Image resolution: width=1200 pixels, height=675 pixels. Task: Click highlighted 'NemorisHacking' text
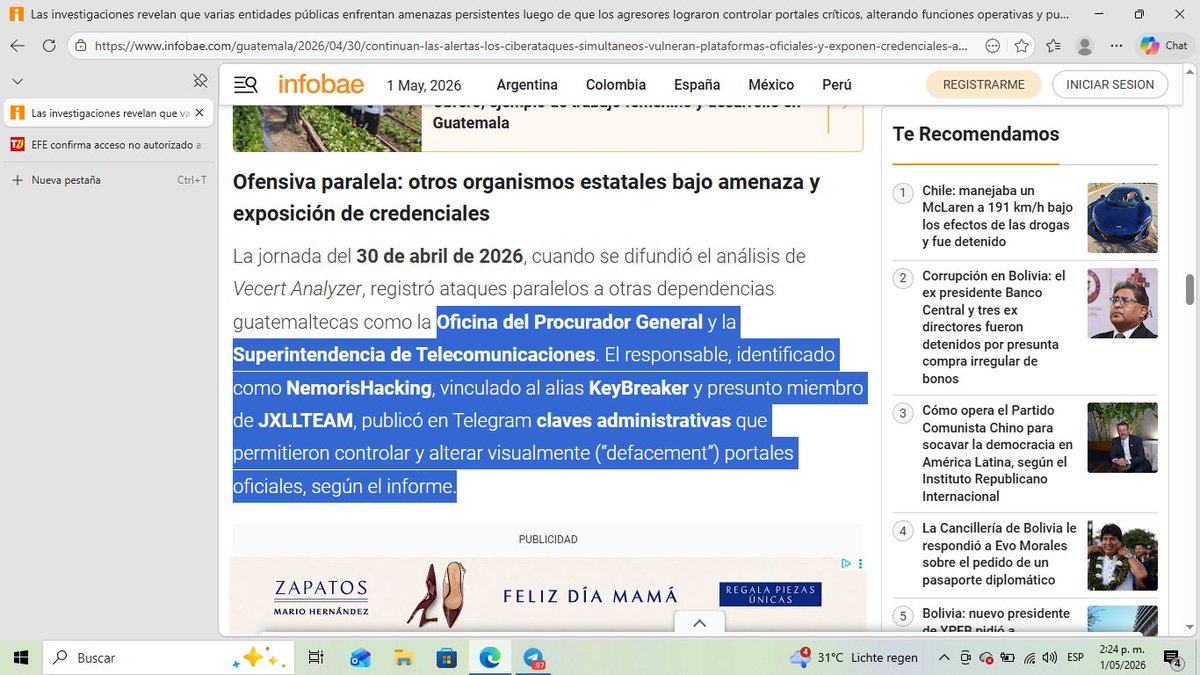click(x=359, y=387)
